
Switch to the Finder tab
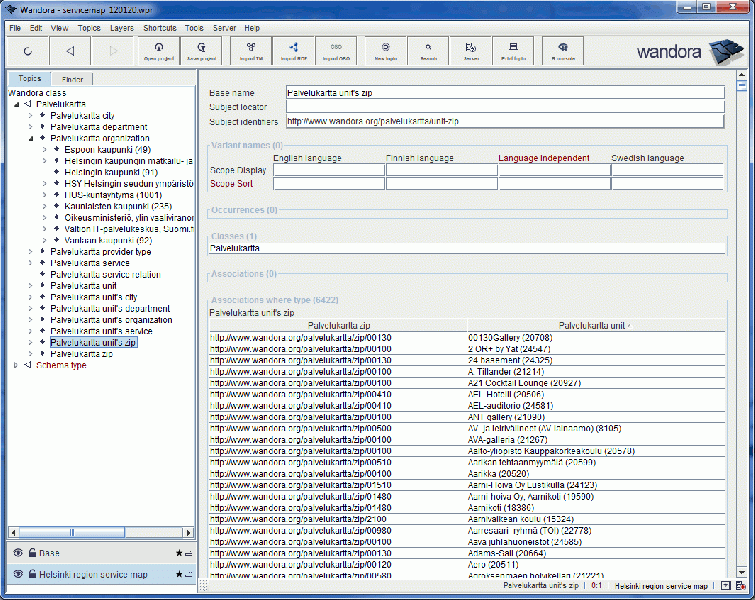point(73,78)
